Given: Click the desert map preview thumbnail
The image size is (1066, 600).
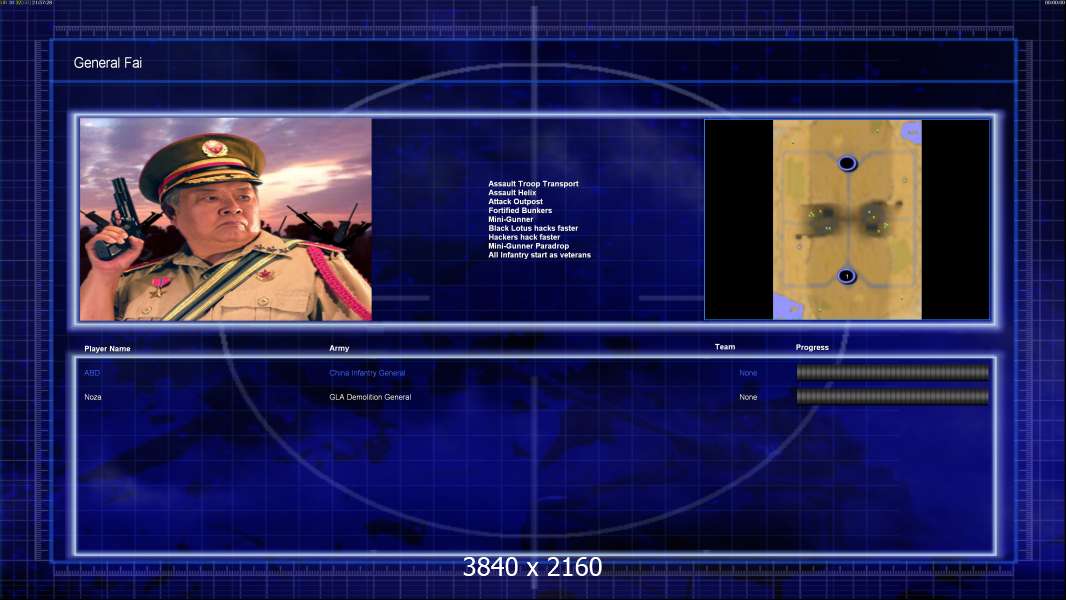Looking at the screenshot, I should coord(847,219).
